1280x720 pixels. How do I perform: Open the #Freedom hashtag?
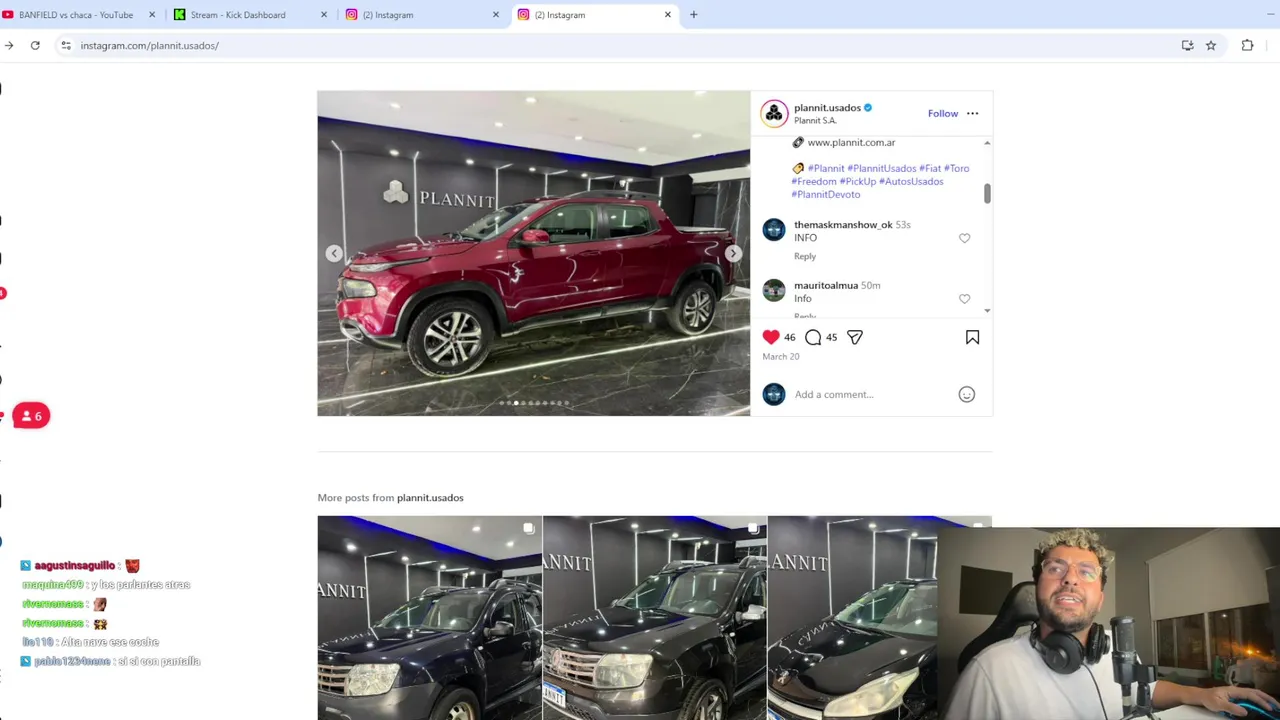coord(814,181)
